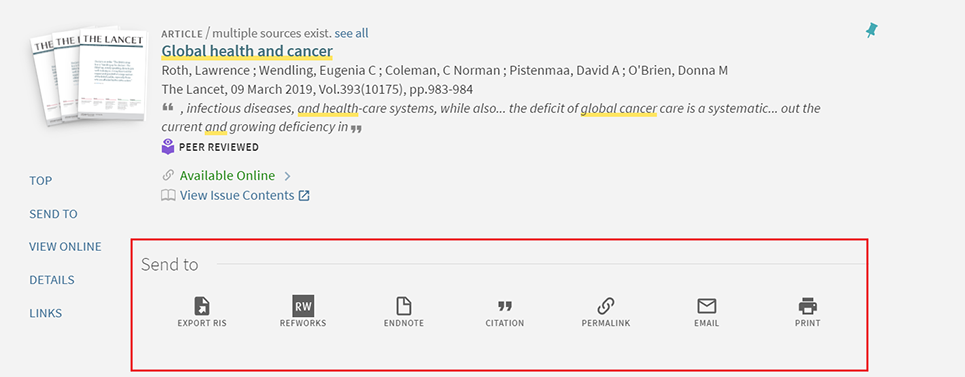Get the Permalink for this article
Screen dimensions: 965x377
pos(606,306)
